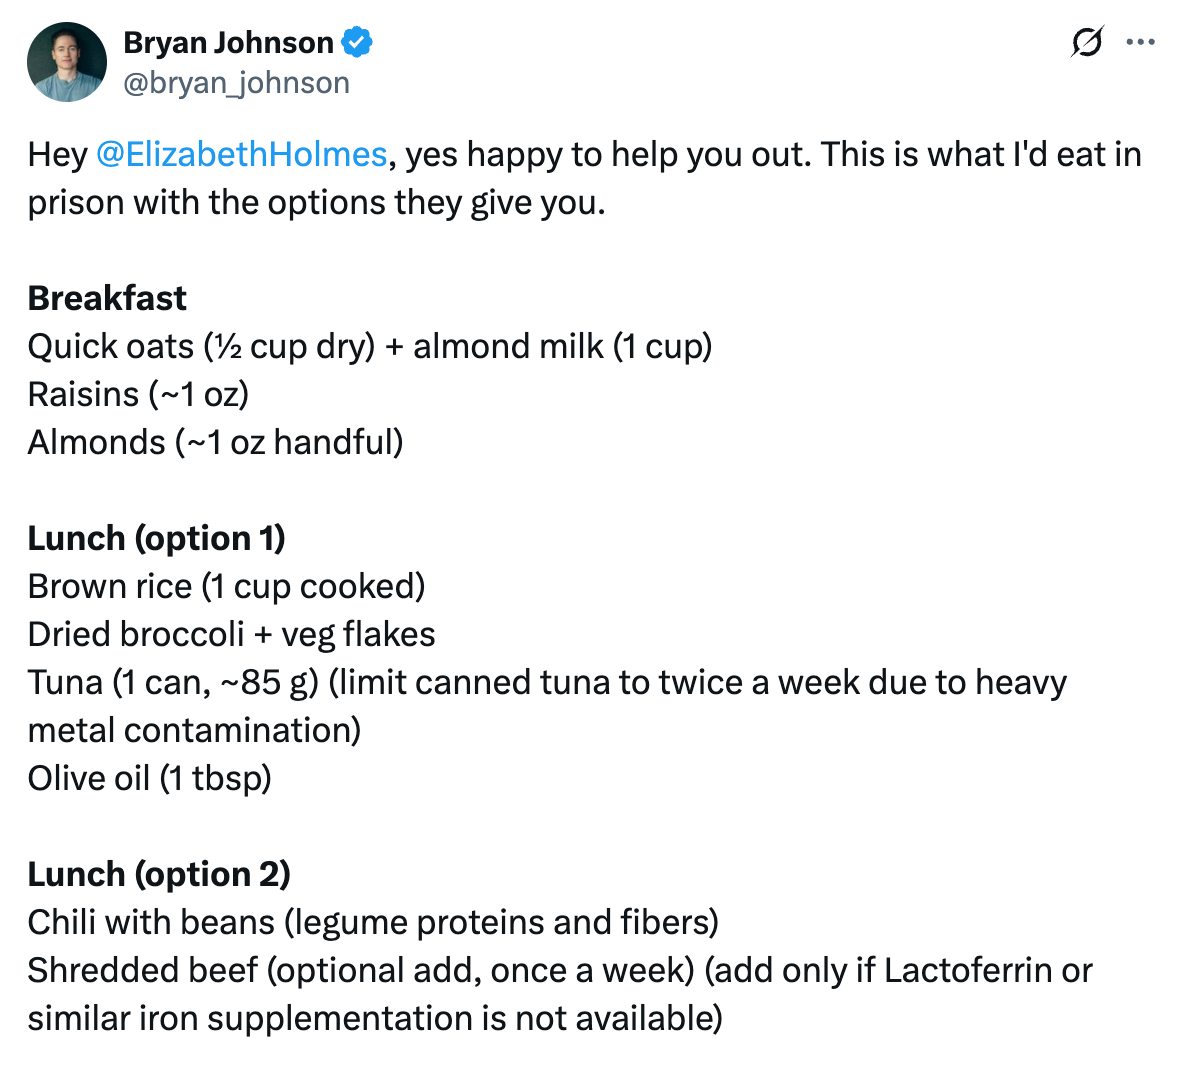1182x1082 pixels.
Task: Select the Olive oil (1 tbsp) line
Action: point(148,778)
